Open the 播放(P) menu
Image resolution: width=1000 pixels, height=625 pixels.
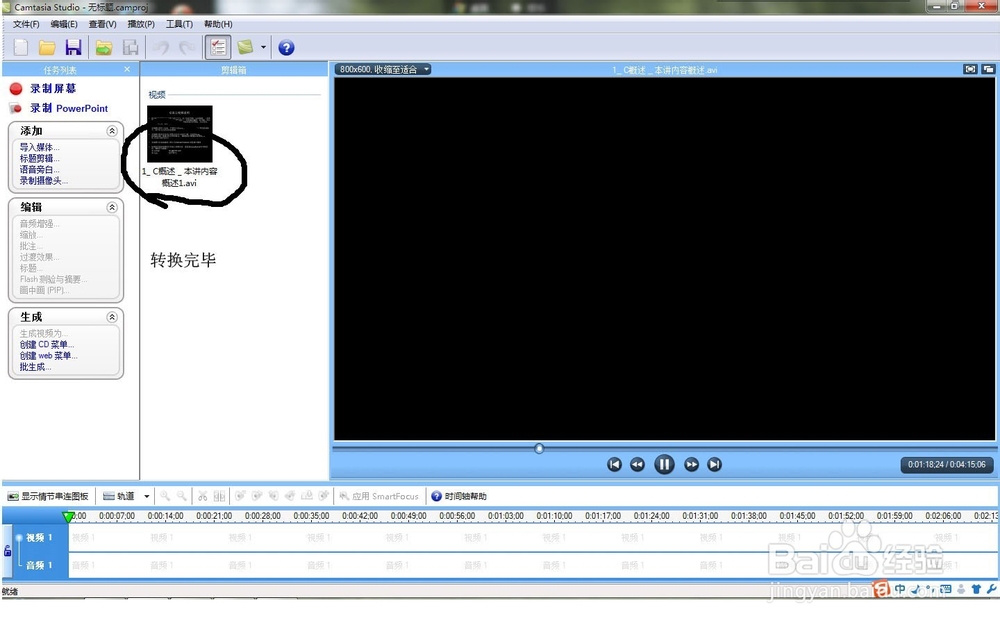click(x=141, y=24)
